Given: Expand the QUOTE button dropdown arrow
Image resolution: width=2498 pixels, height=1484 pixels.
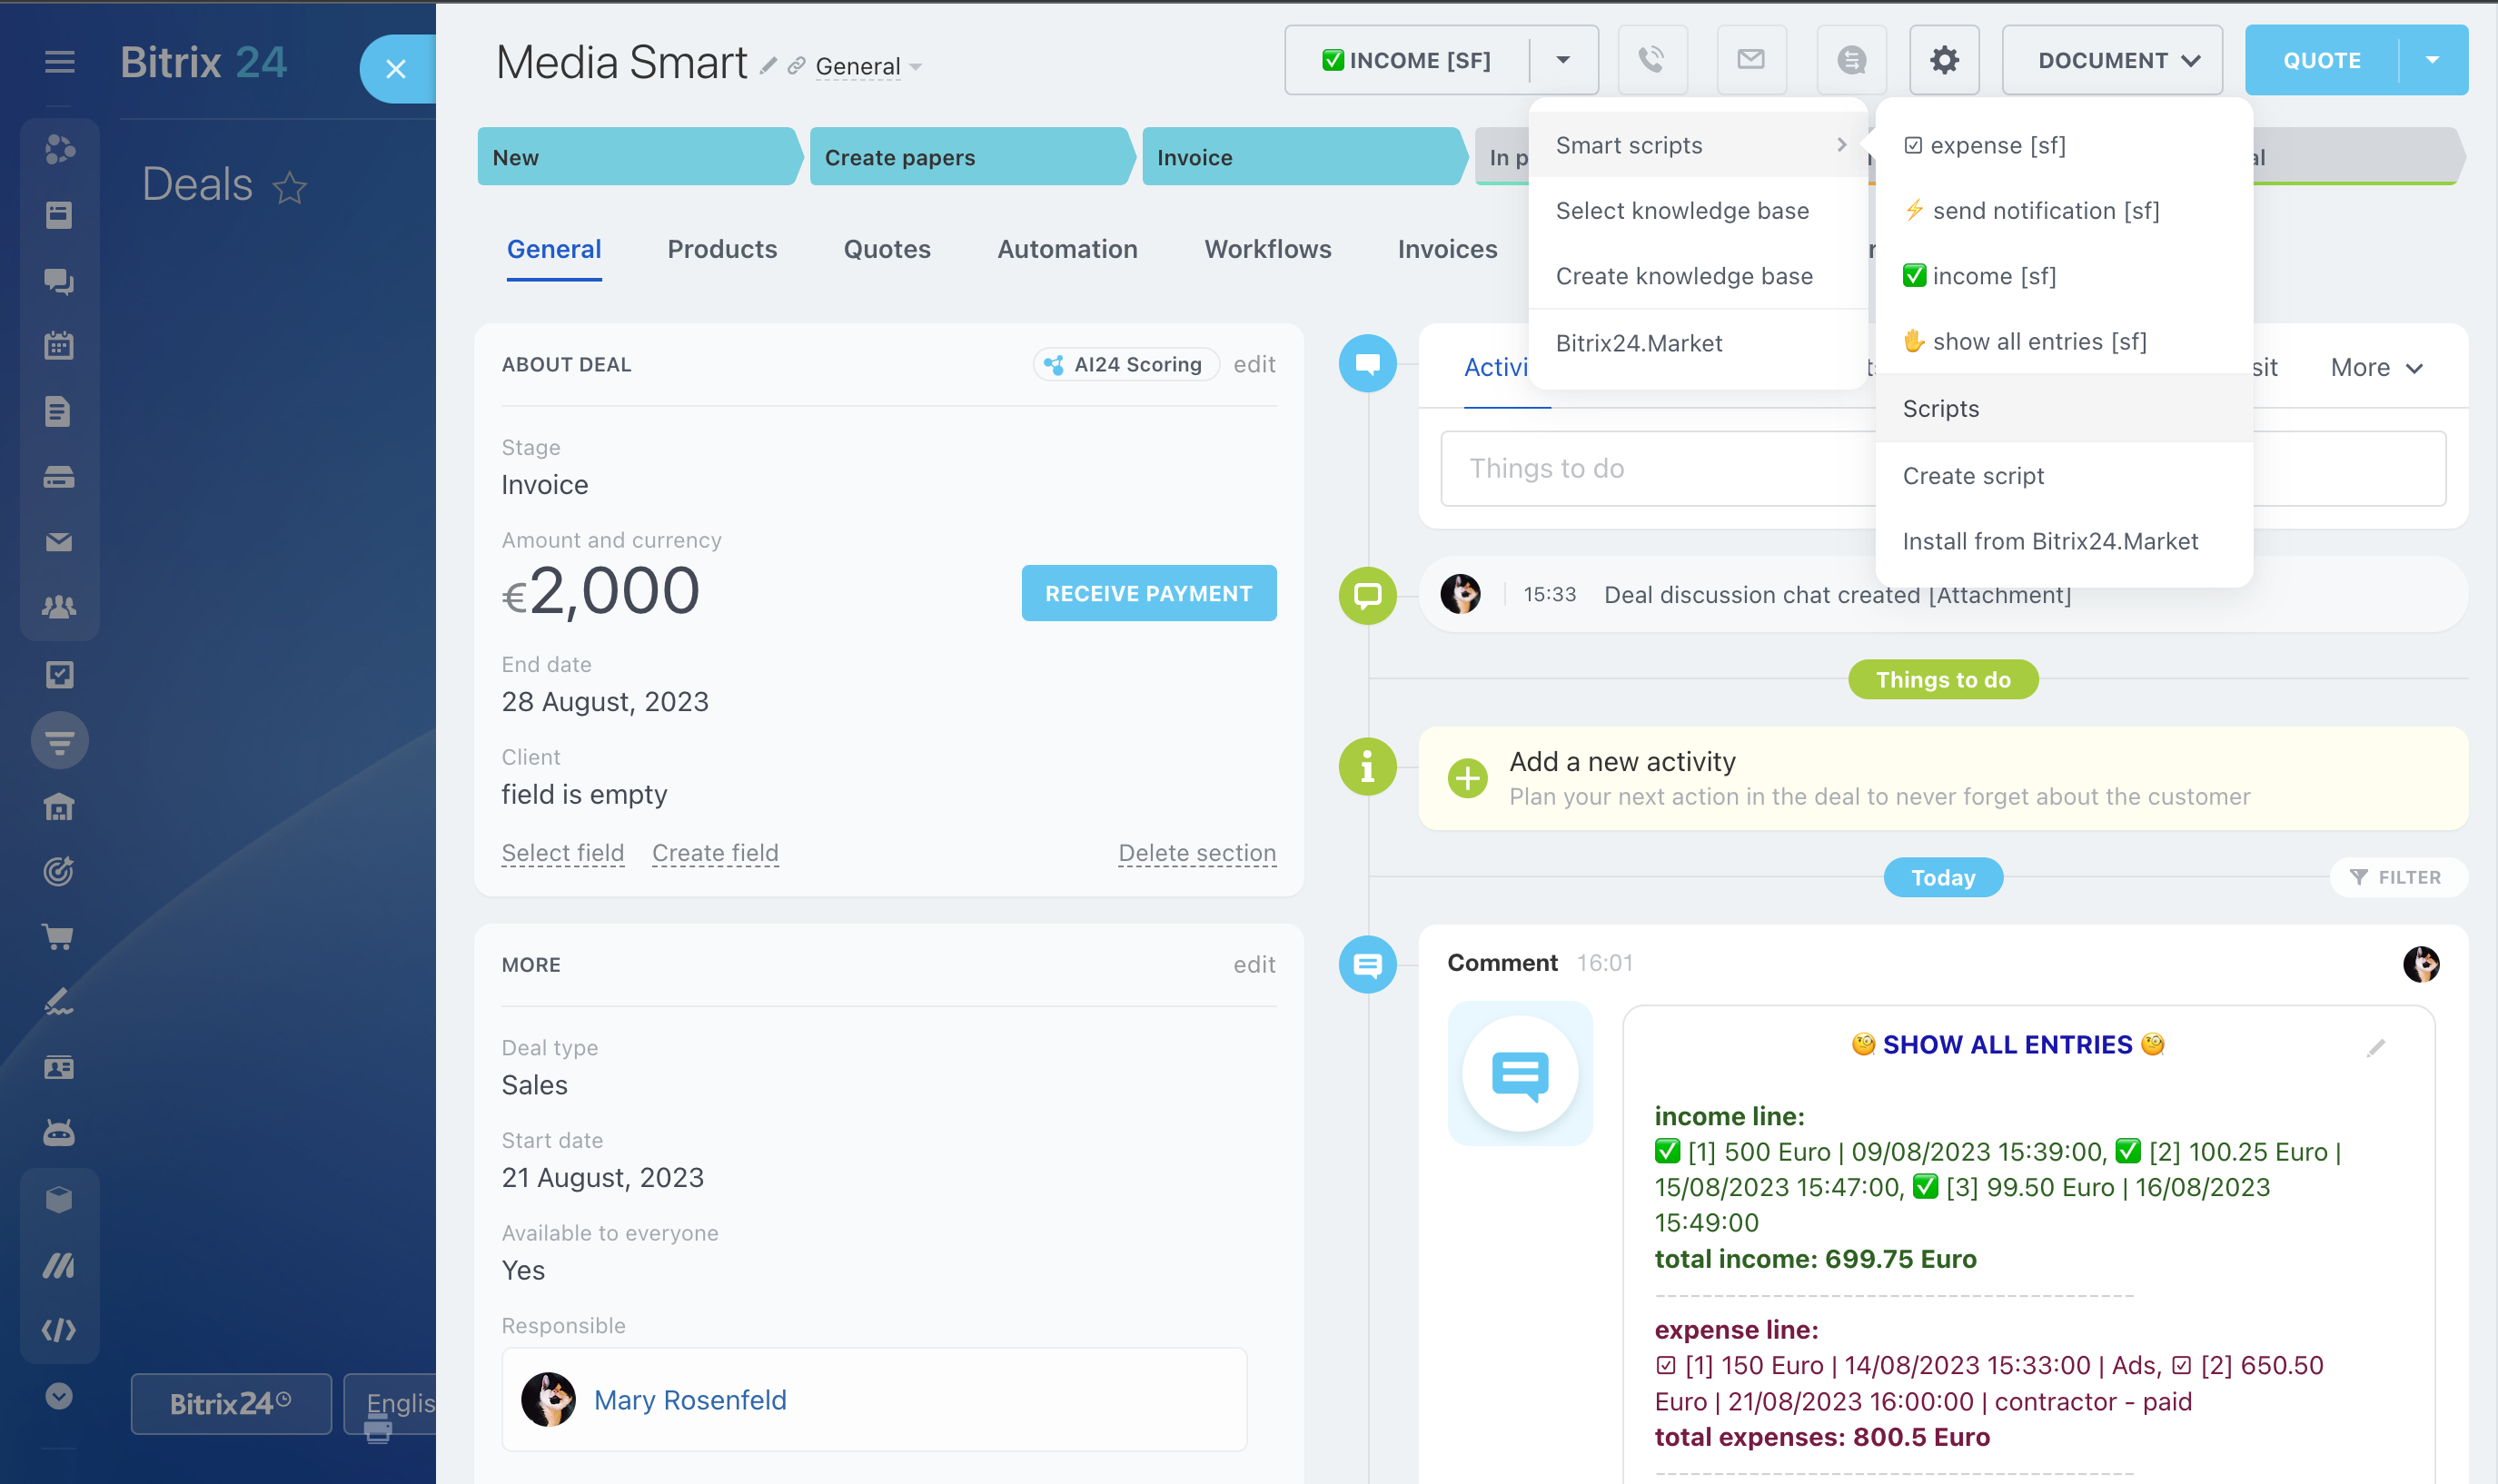Looking at the screenshot, I should [x=2432, y=60].
